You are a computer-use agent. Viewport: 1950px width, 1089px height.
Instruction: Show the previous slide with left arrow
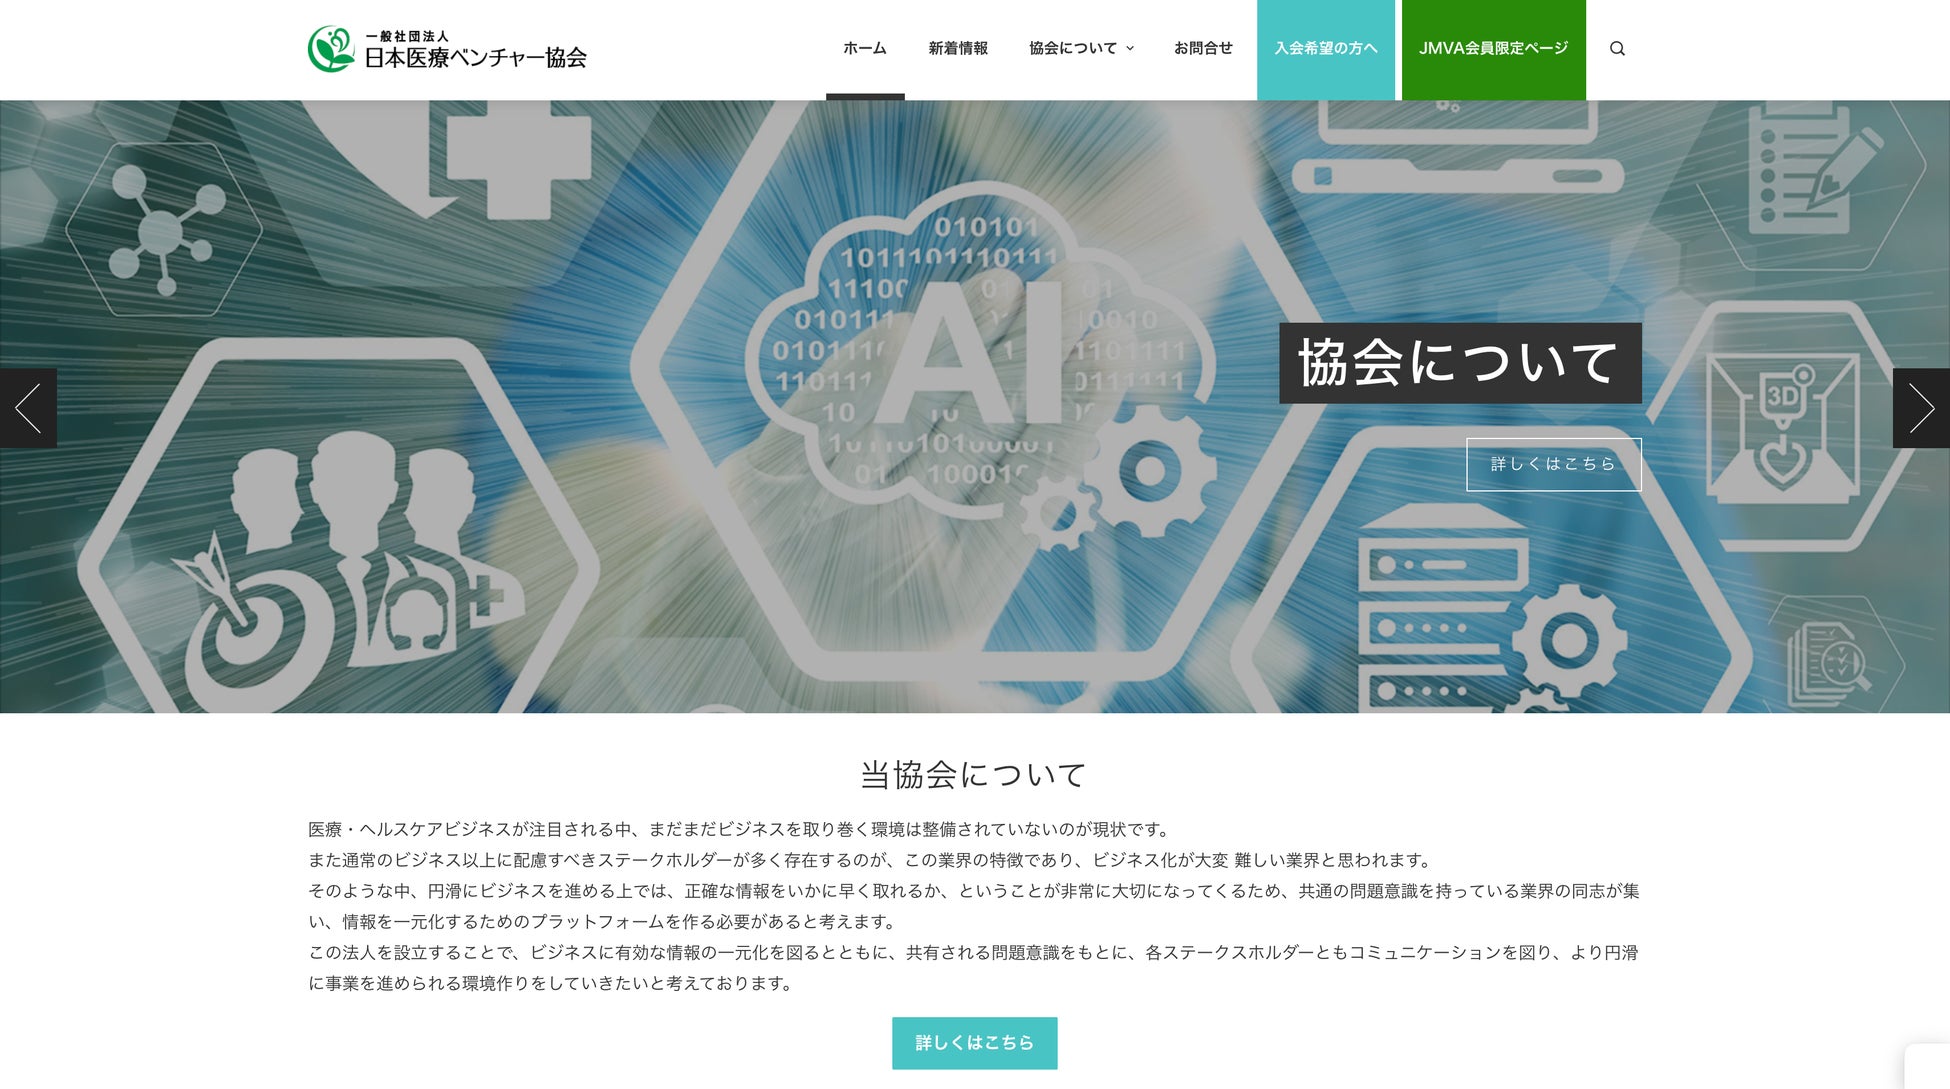pyautogui.click(x=28, y=408)
